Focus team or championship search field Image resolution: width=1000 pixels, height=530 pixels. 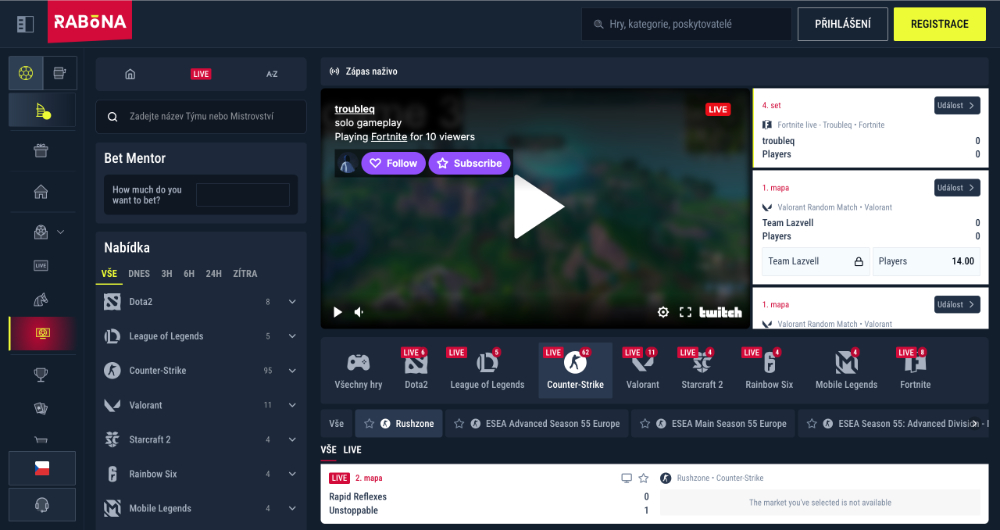201,117
